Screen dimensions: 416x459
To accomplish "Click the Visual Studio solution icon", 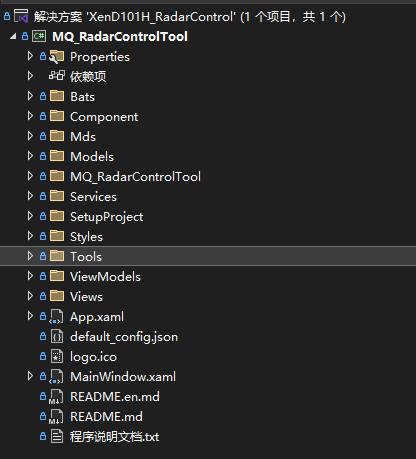I will pos(21,16).
